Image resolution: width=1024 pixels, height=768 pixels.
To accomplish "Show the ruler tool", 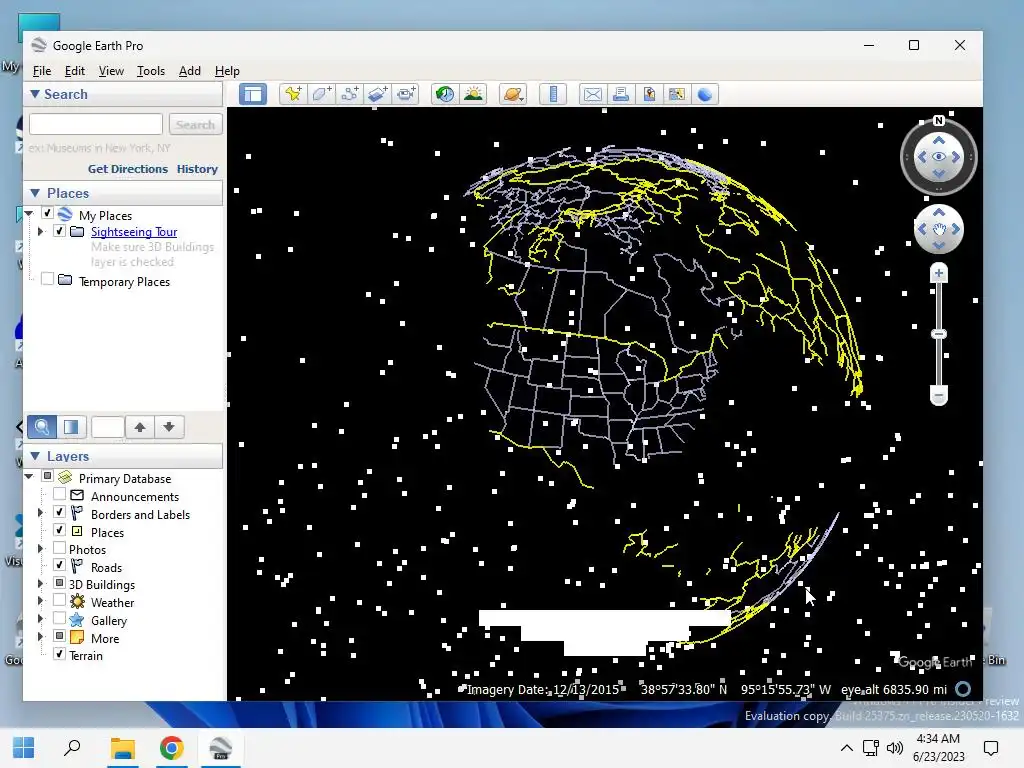I will [552, 94].
